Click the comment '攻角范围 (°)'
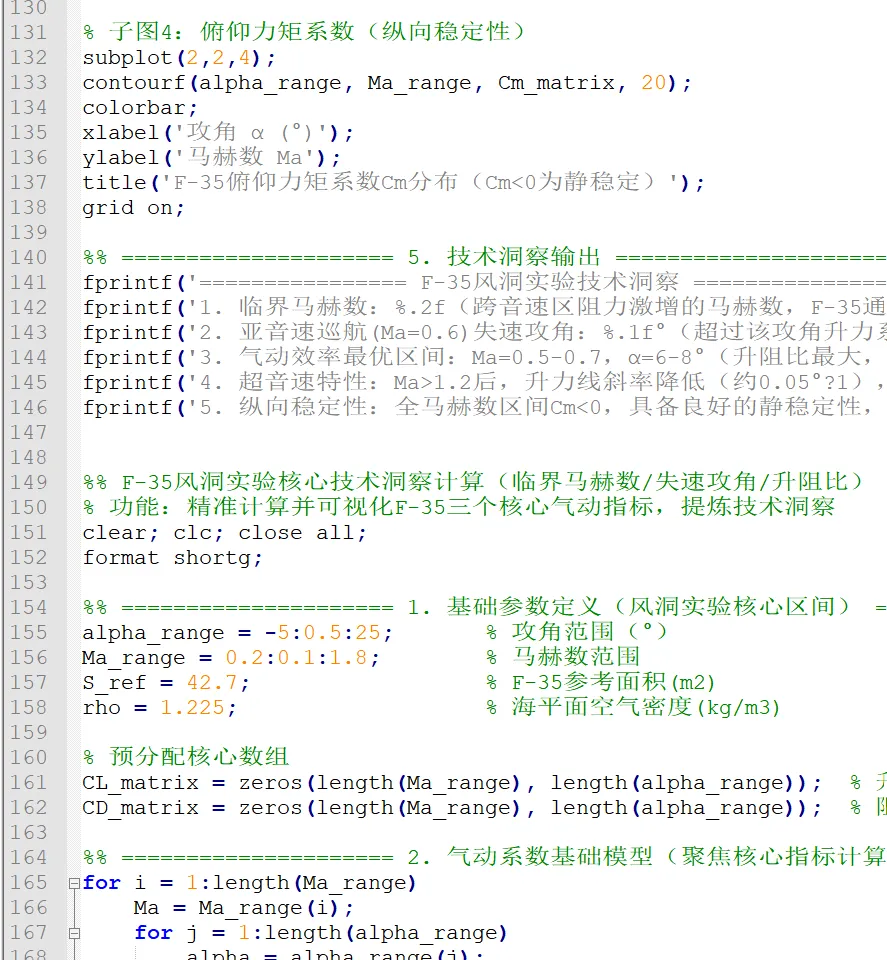 coord(577,632)
